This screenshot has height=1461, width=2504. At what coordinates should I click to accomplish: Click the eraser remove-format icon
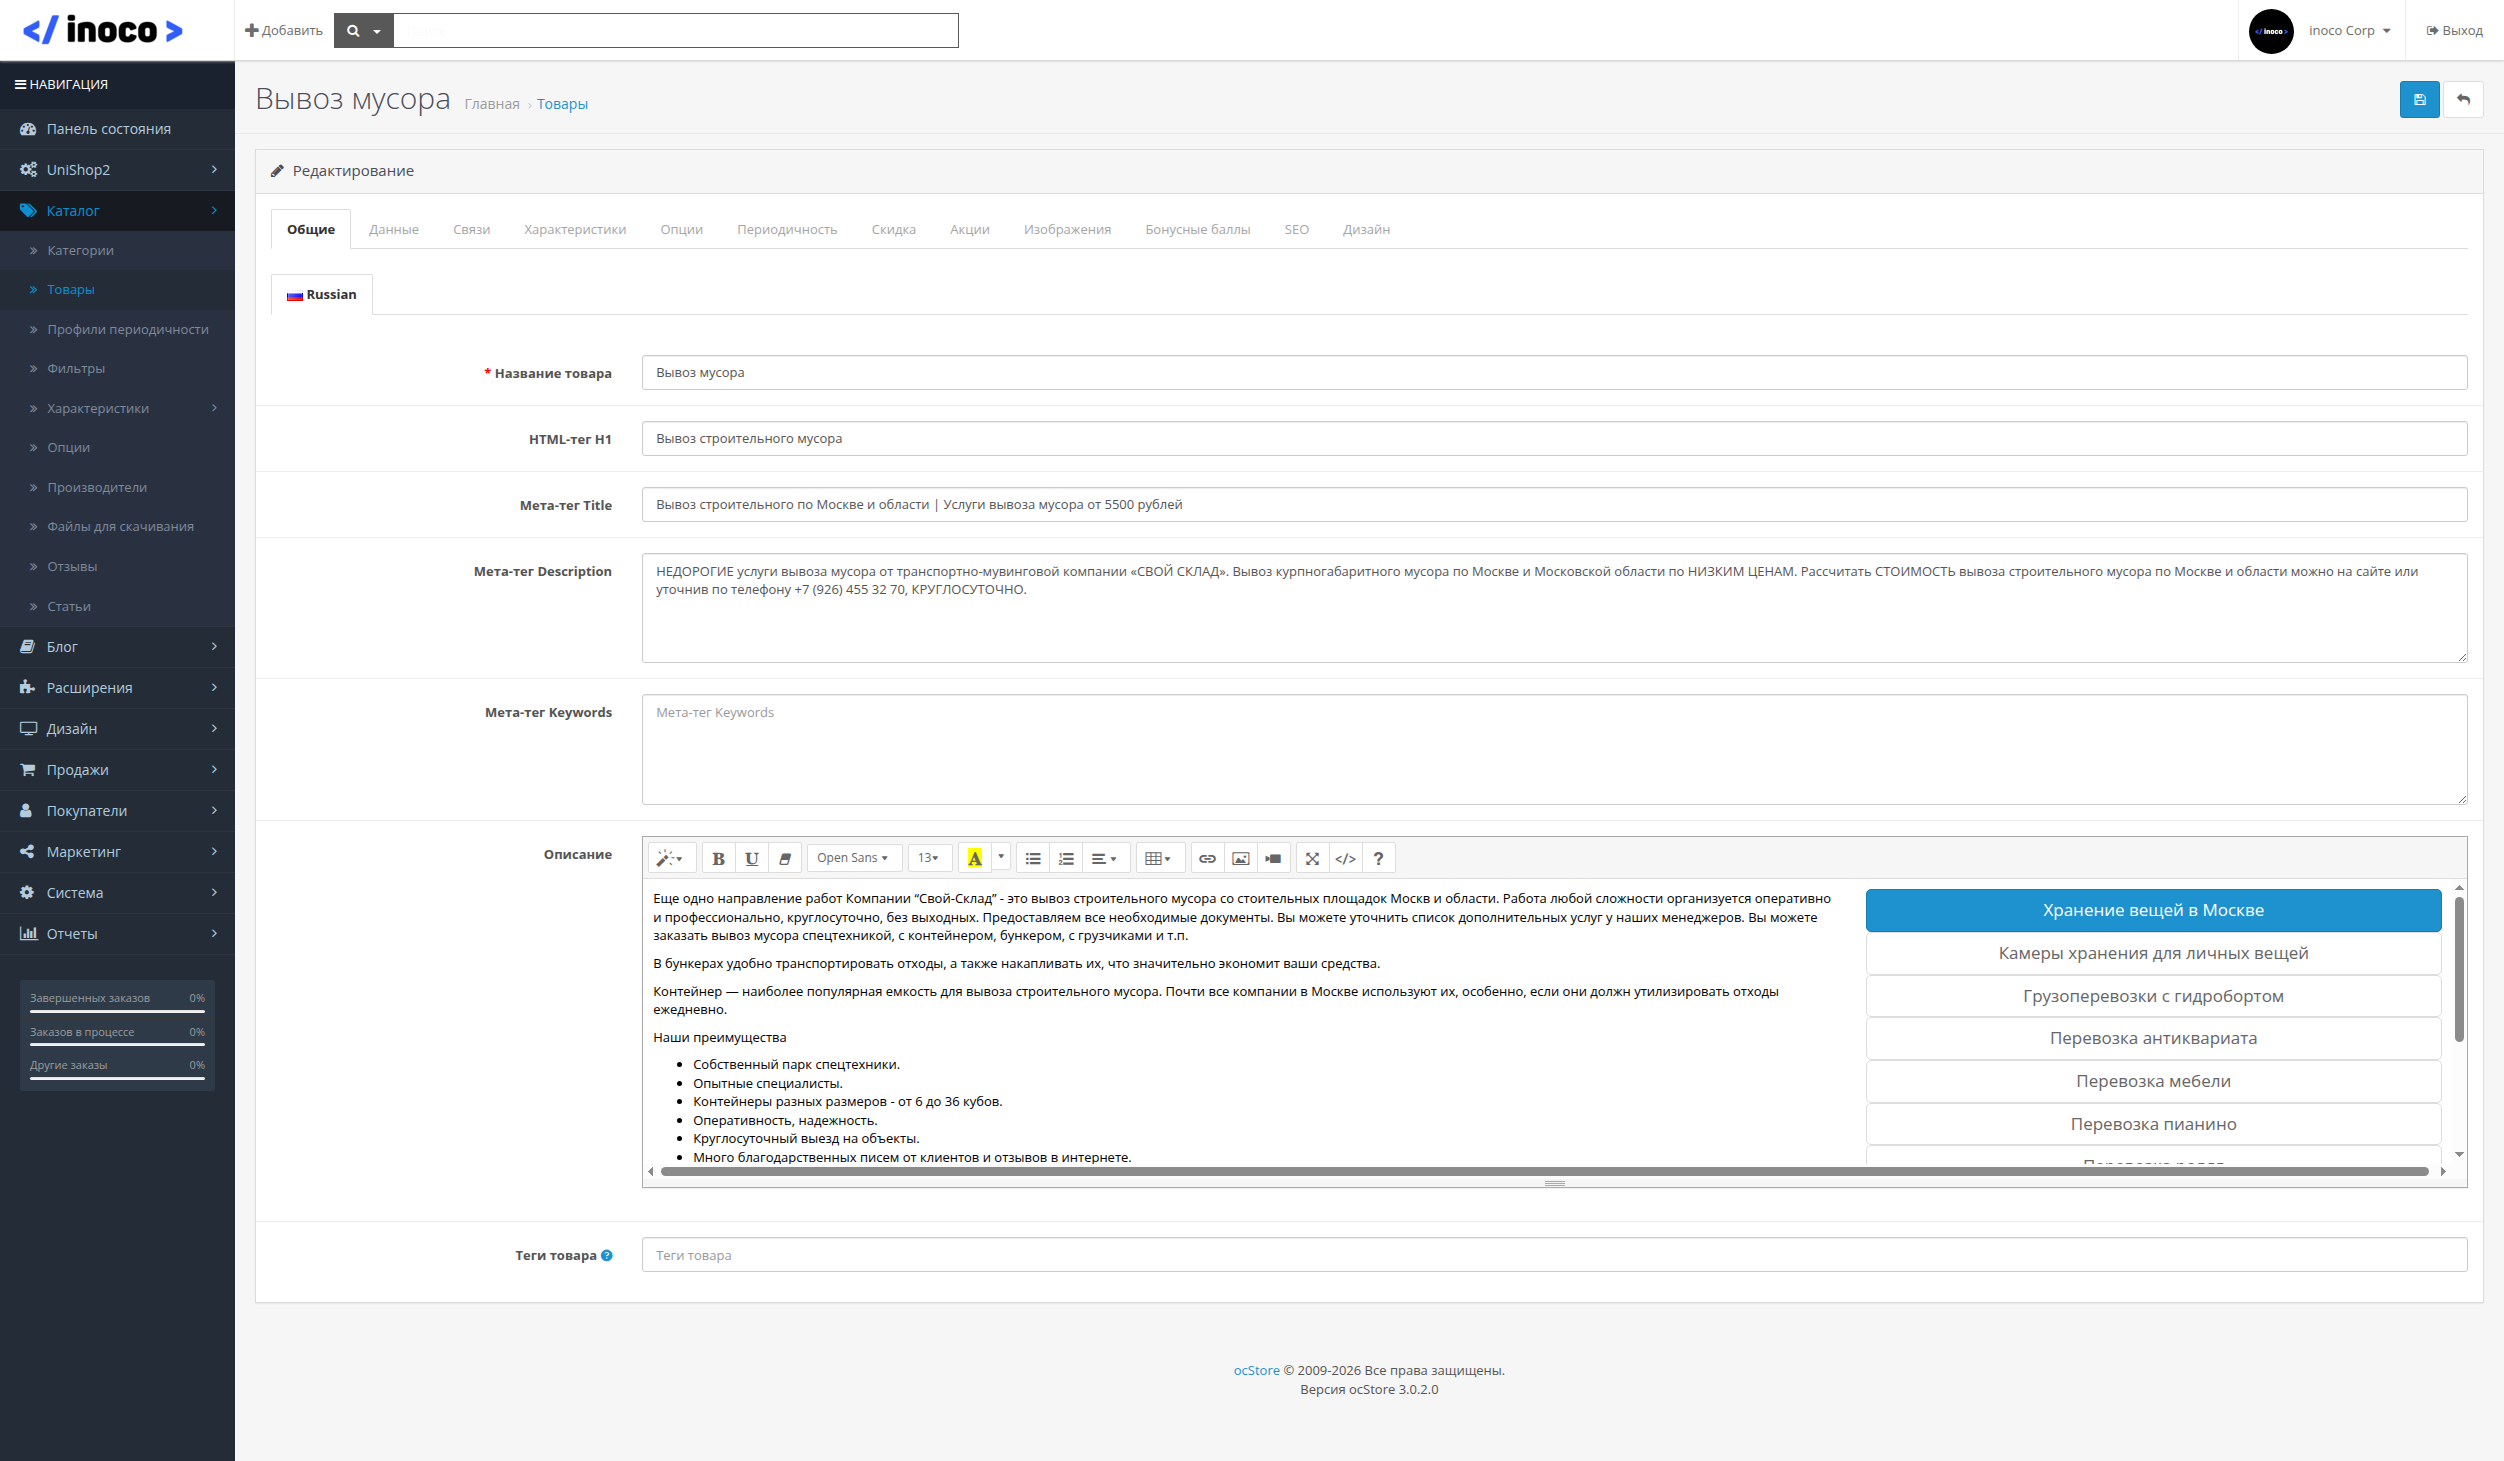pos(785,858)
